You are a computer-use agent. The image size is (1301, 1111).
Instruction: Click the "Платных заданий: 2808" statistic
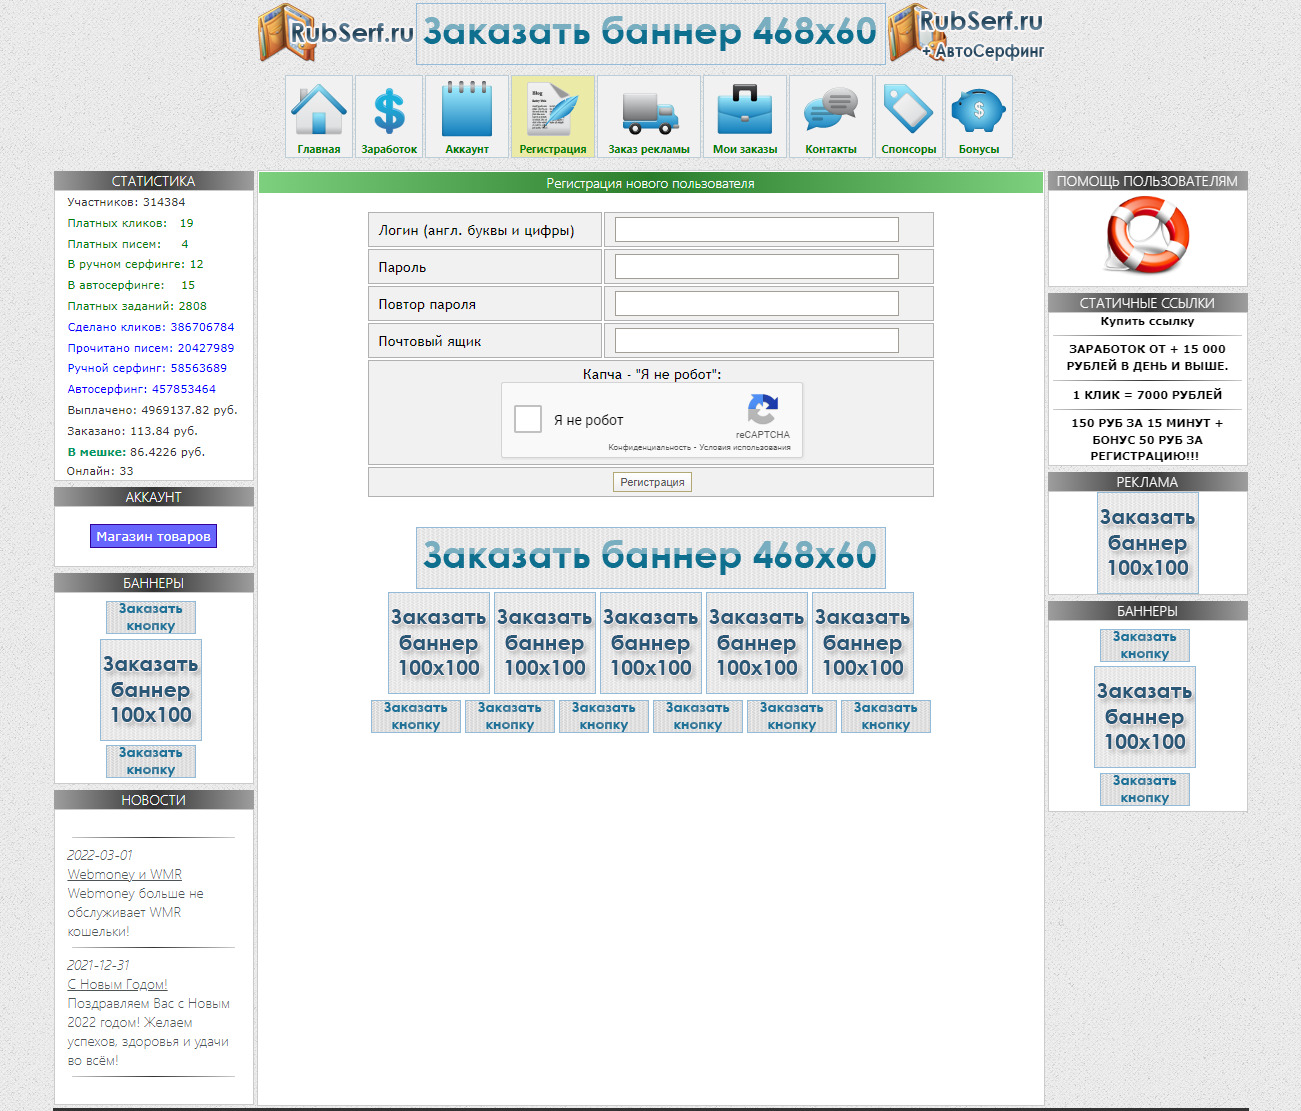click(137, 306)
